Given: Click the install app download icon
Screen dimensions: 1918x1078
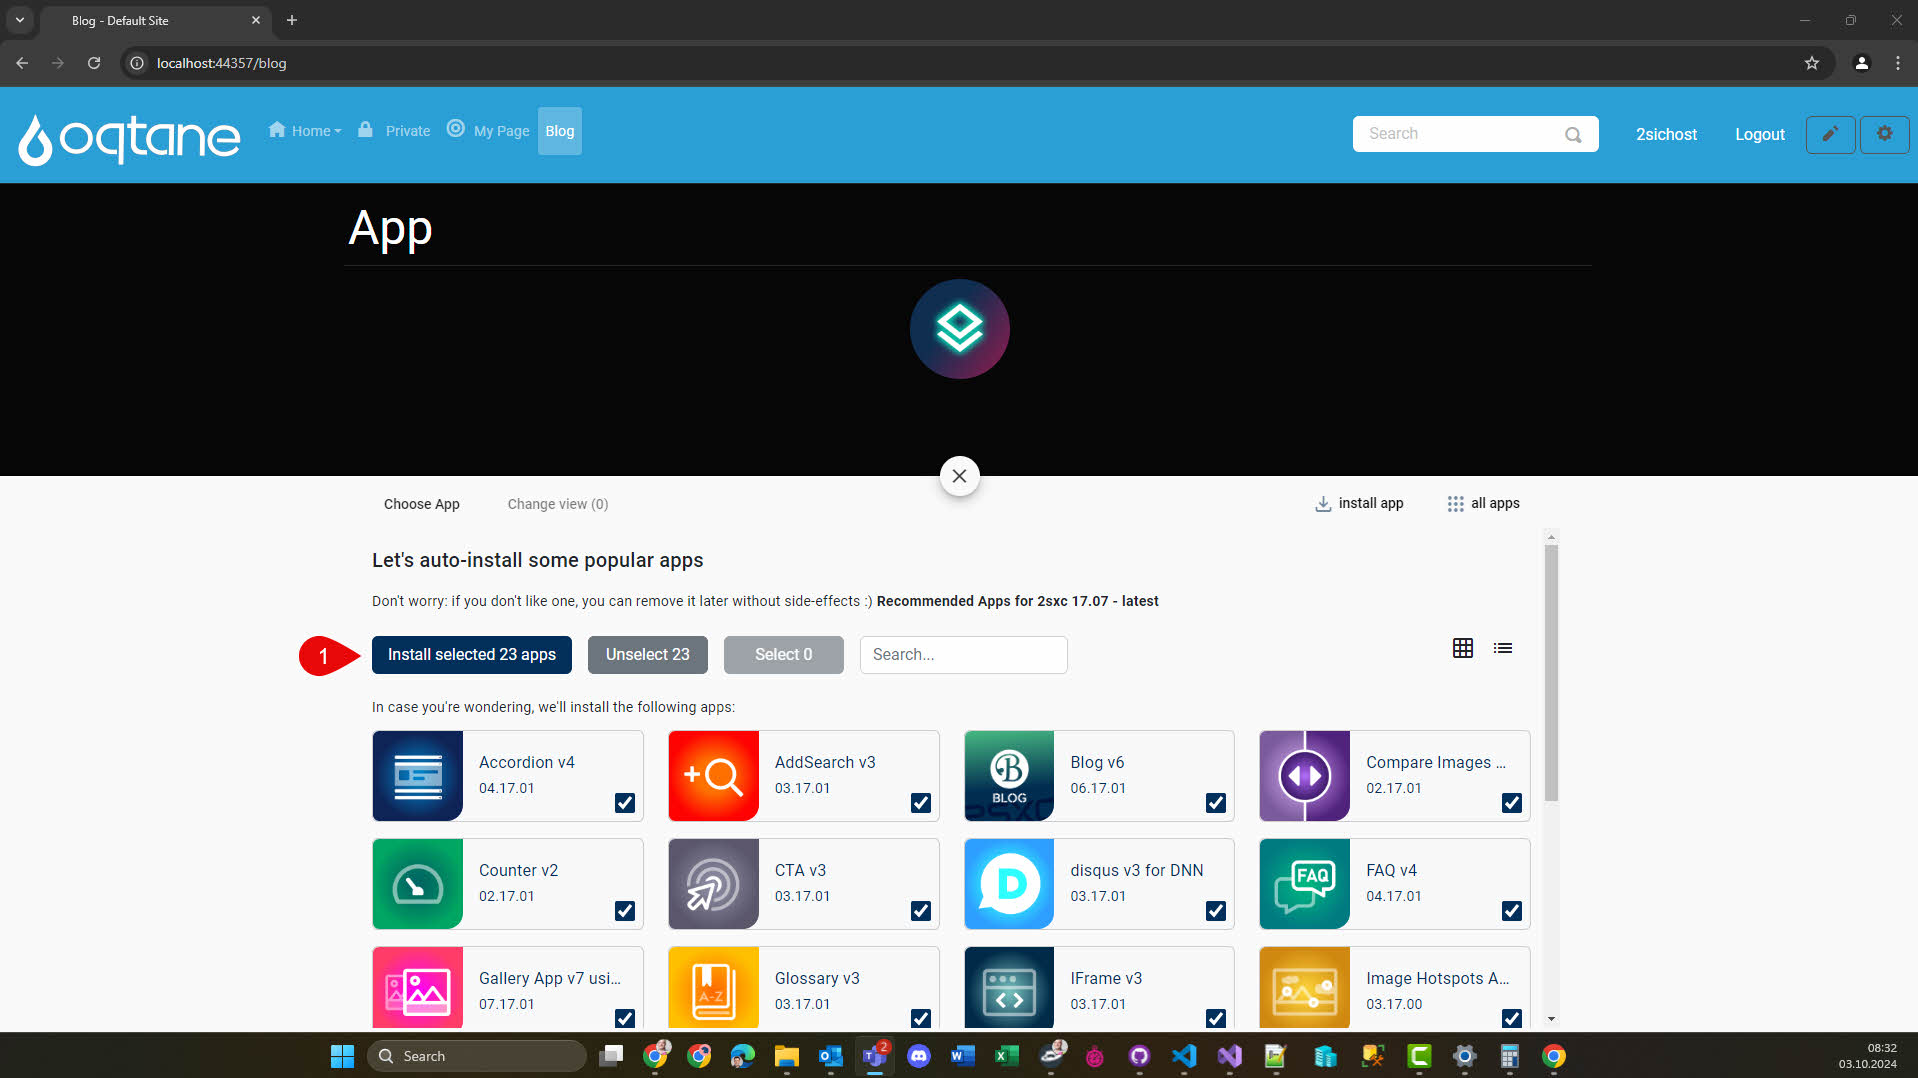Looking at the screenshot, I should click(x=1323, y=504).
